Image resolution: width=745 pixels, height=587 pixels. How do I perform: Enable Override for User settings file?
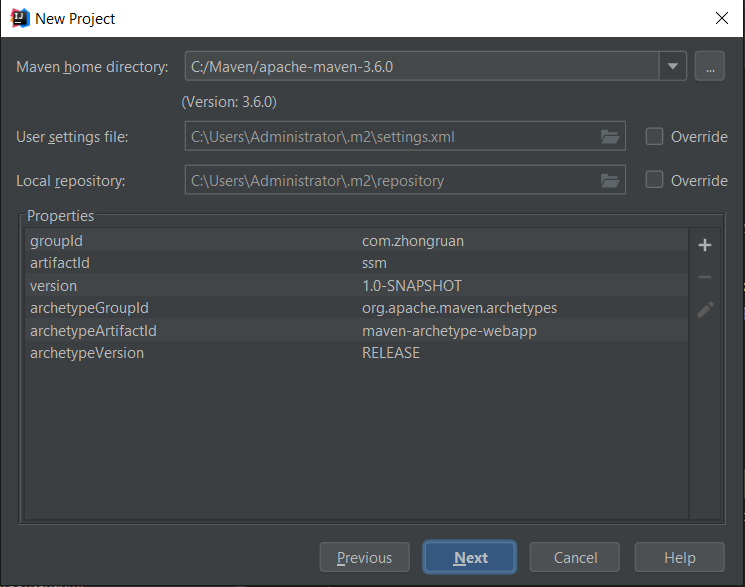point(655,137)
